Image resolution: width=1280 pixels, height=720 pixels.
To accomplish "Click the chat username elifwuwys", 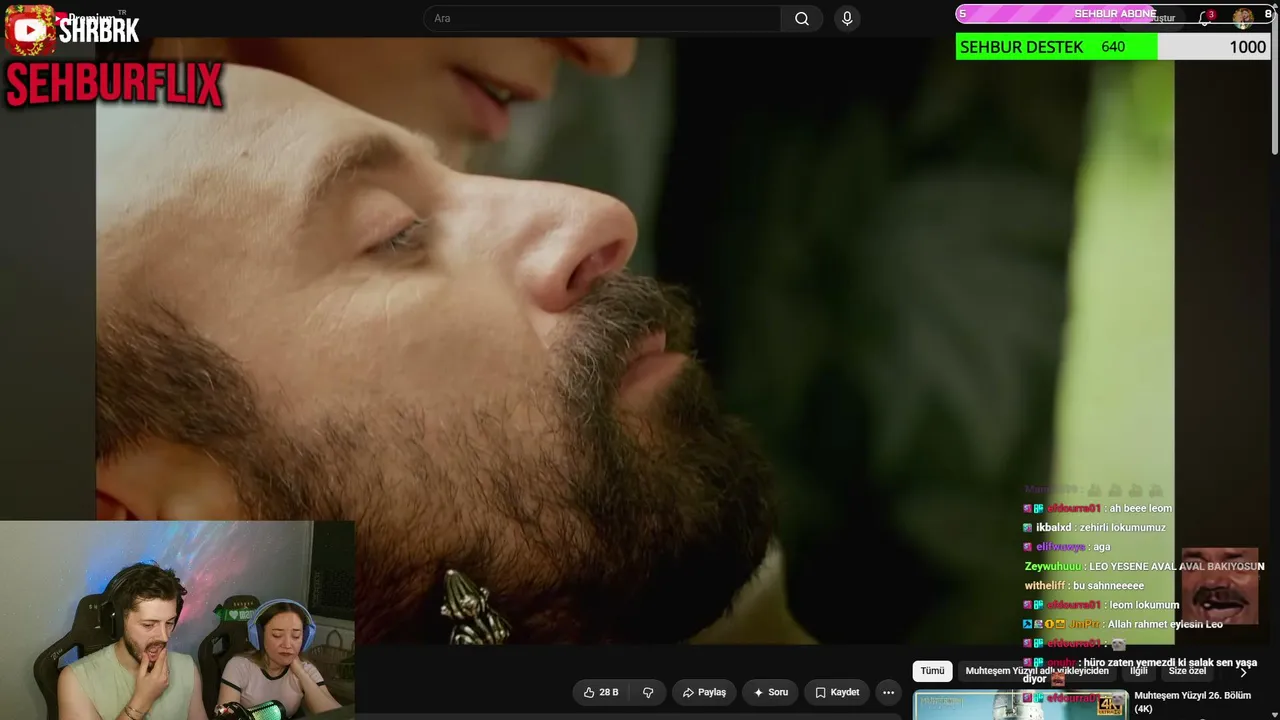I will pyautogui.click(x=1060, y=547).
